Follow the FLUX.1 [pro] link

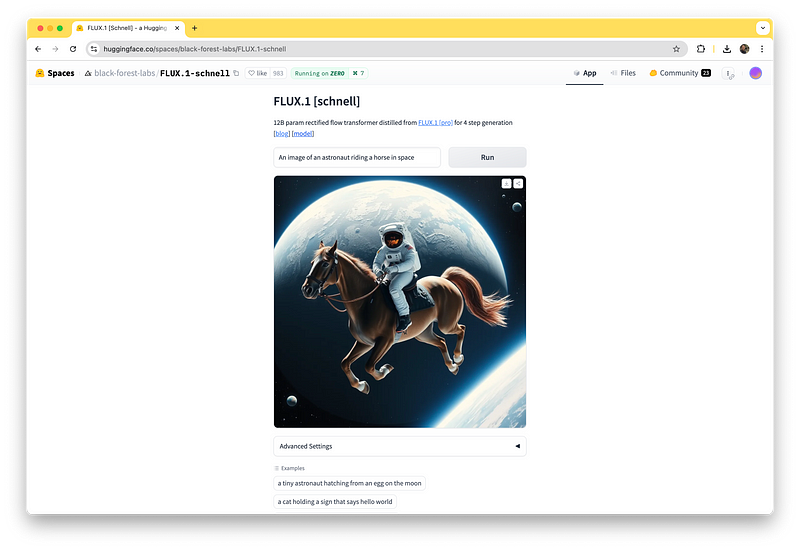click(435, 122)
